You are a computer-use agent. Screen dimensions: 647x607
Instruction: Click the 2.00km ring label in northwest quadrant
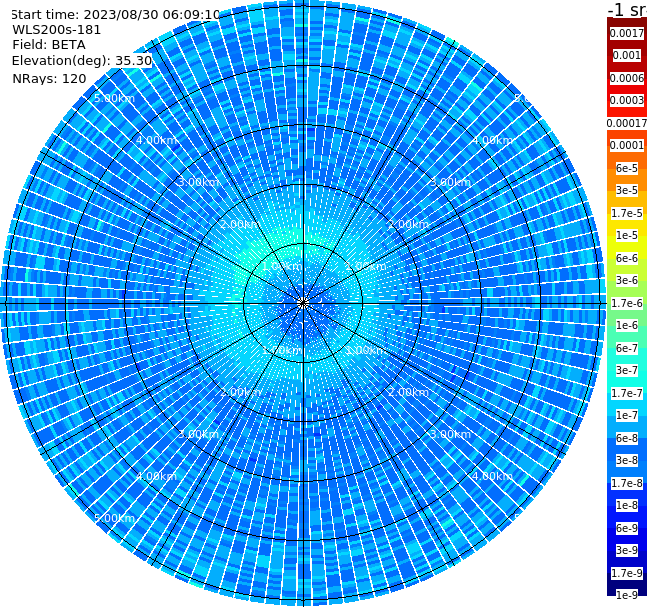click(241, 224)
